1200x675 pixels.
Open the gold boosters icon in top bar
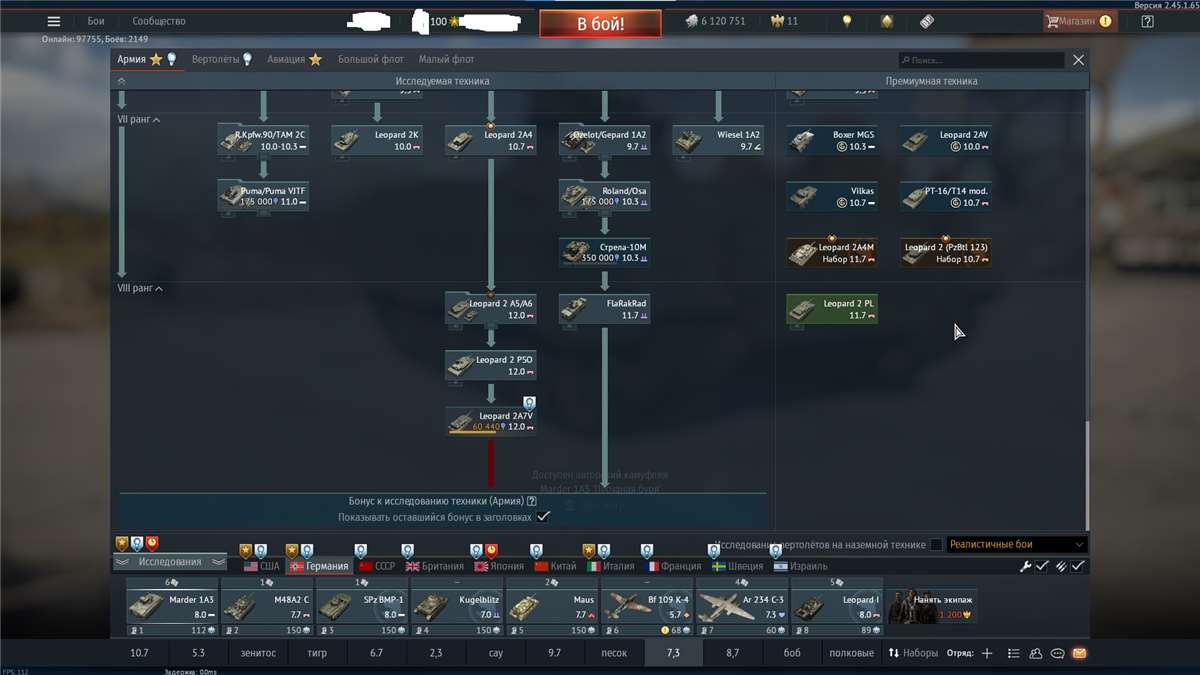(x=887, y=21)
